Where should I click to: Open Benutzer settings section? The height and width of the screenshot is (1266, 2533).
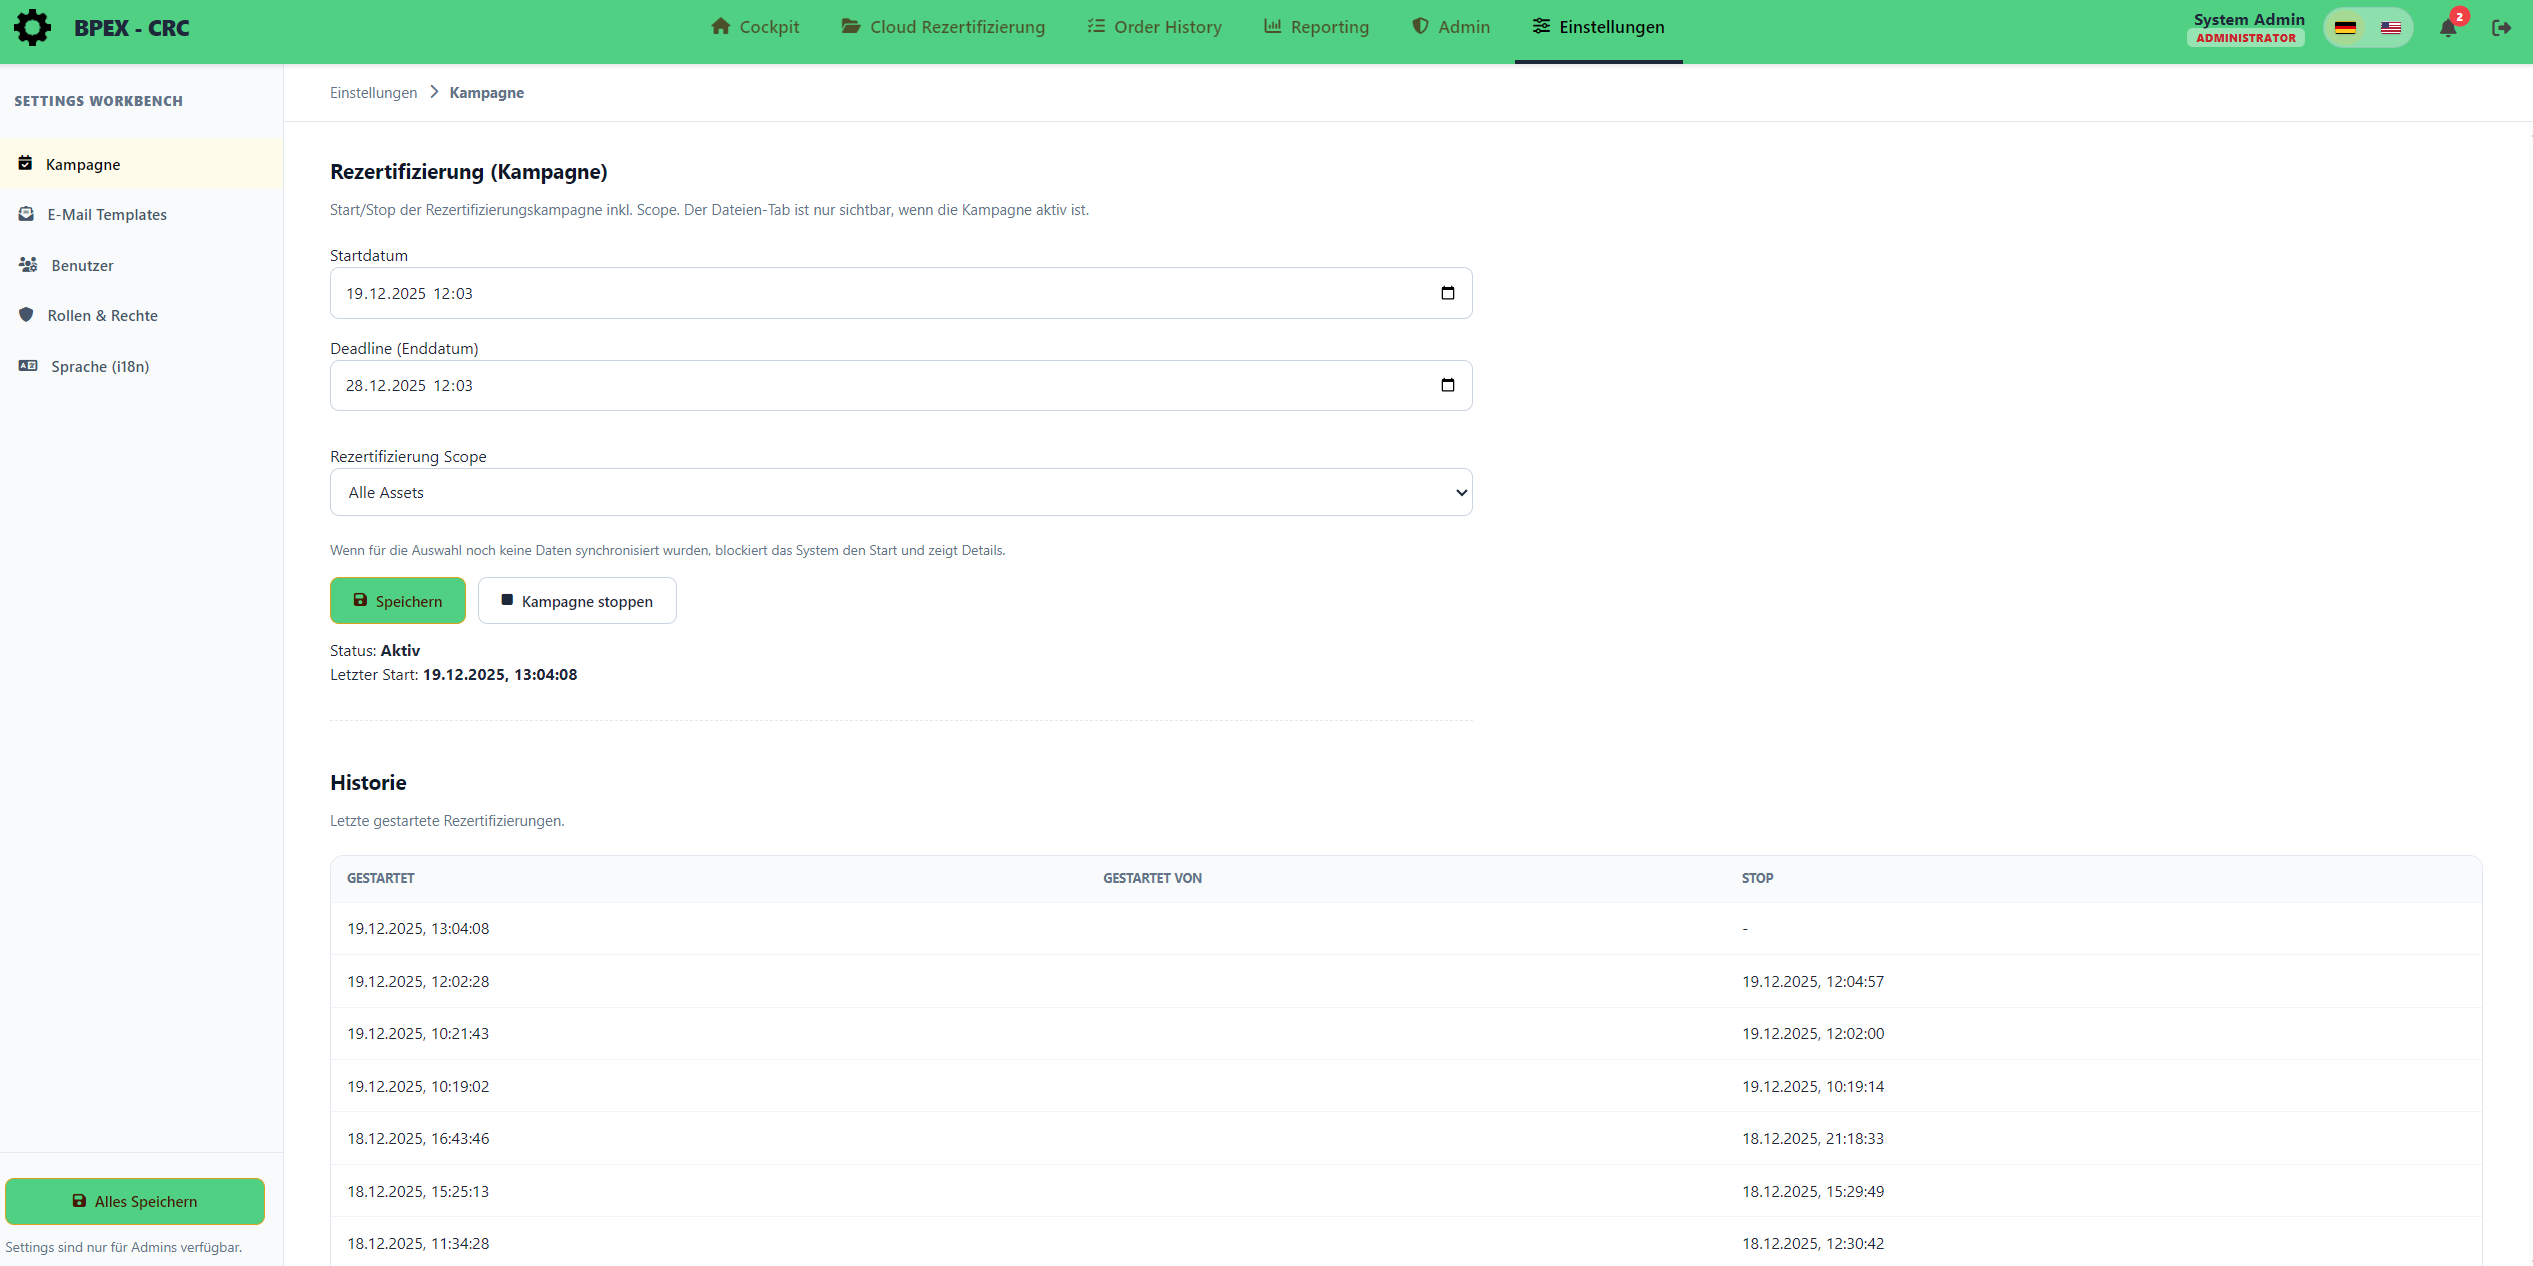pos(82,265)
